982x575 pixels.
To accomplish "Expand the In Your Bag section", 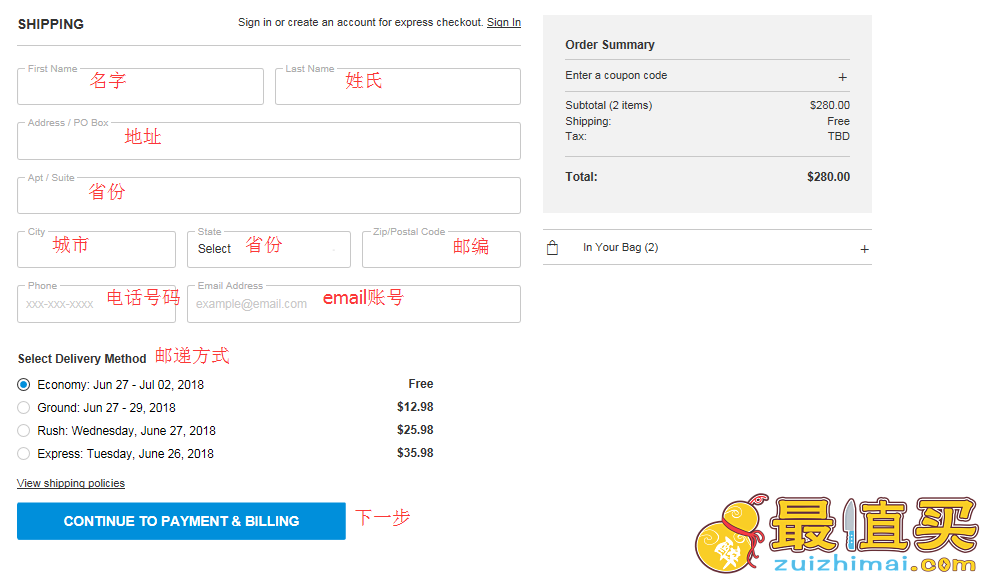I will click(x=707, y=247).
